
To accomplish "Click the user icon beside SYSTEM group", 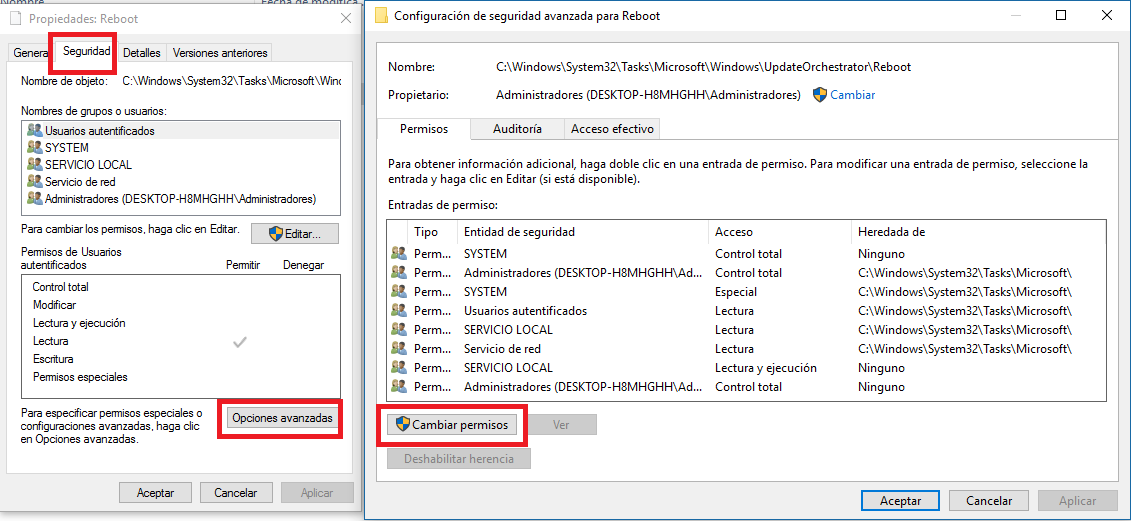I will (x=34, y=147).
